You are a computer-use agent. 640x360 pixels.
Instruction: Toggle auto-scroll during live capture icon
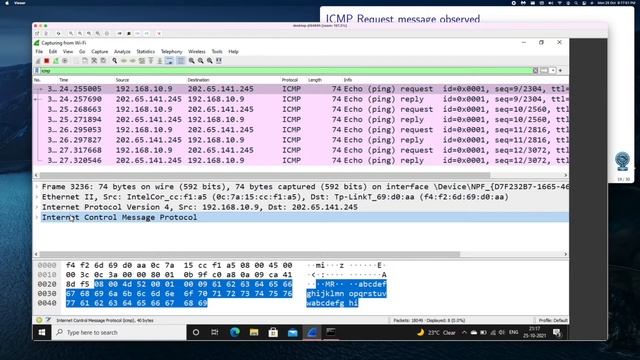tap(169, 61)
